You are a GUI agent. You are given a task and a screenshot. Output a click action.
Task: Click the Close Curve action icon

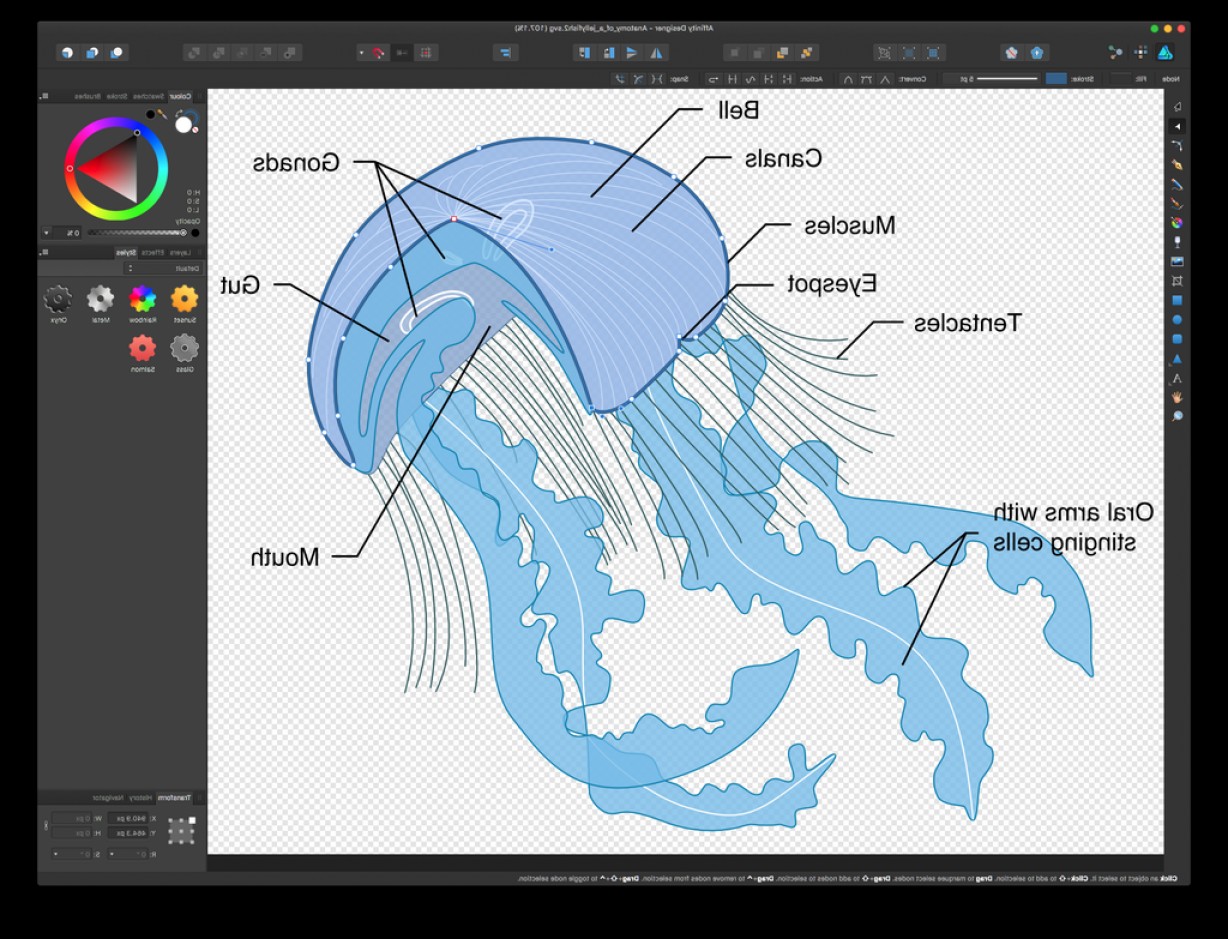pyautogui.click(x=769, y=78)
